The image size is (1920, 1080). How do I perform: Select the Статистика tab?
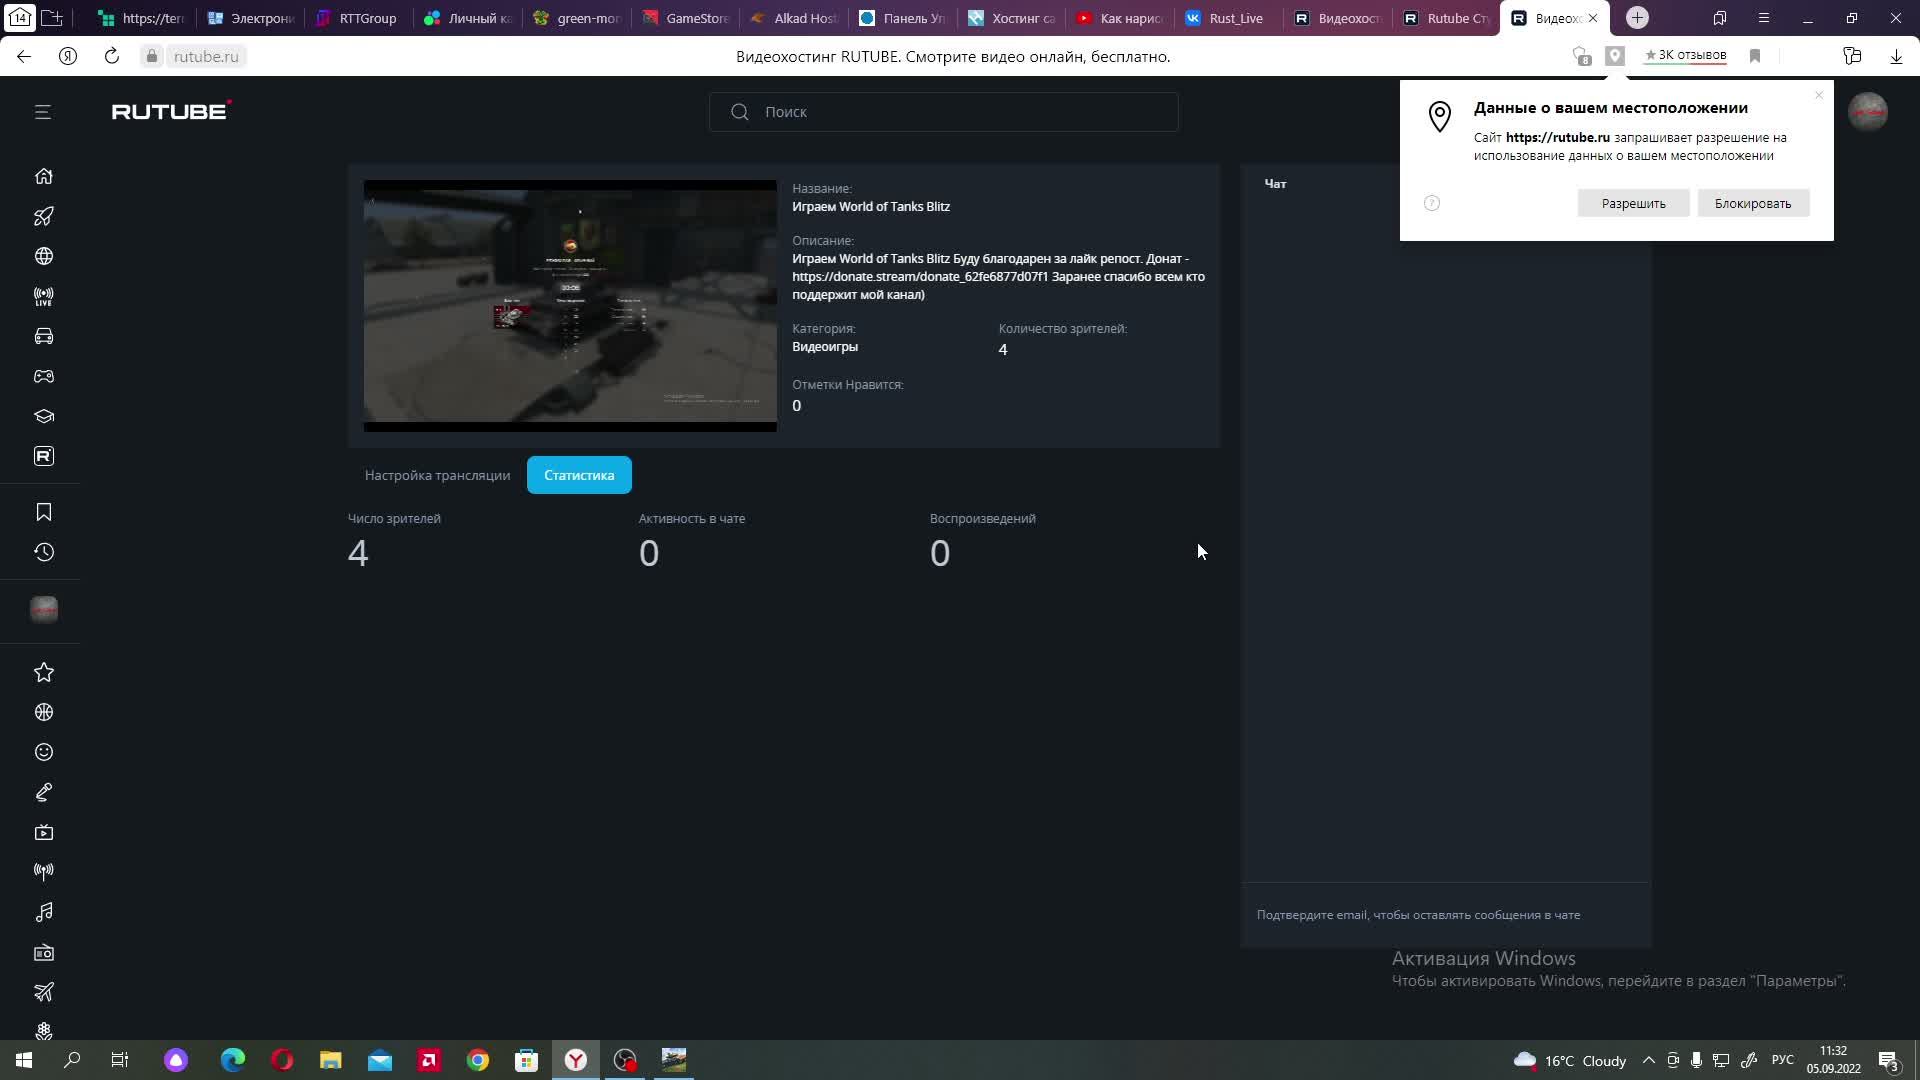(x=579, y=475)
